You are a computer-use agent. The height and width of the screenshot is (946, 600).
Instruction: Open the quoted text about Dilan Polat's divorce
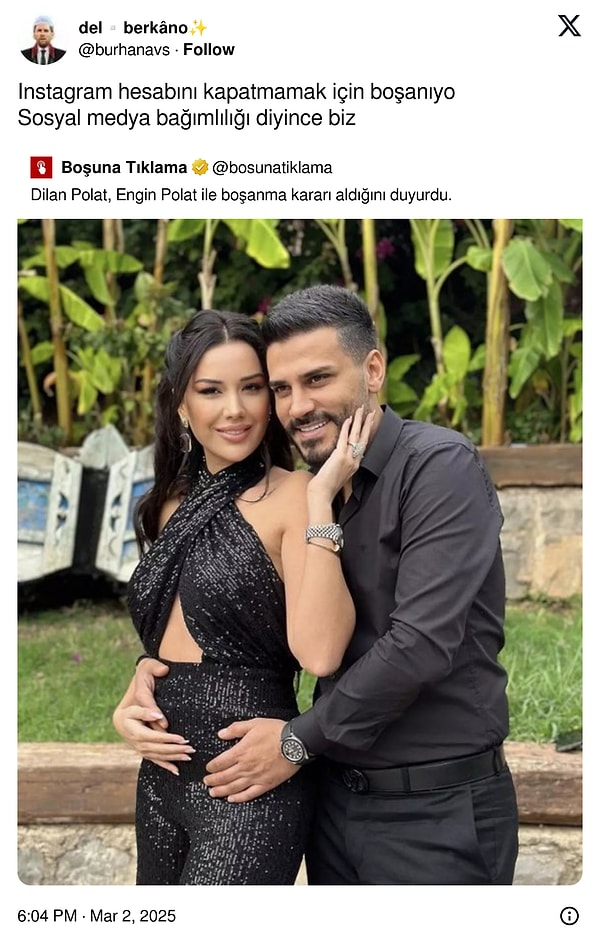[241, 195]
